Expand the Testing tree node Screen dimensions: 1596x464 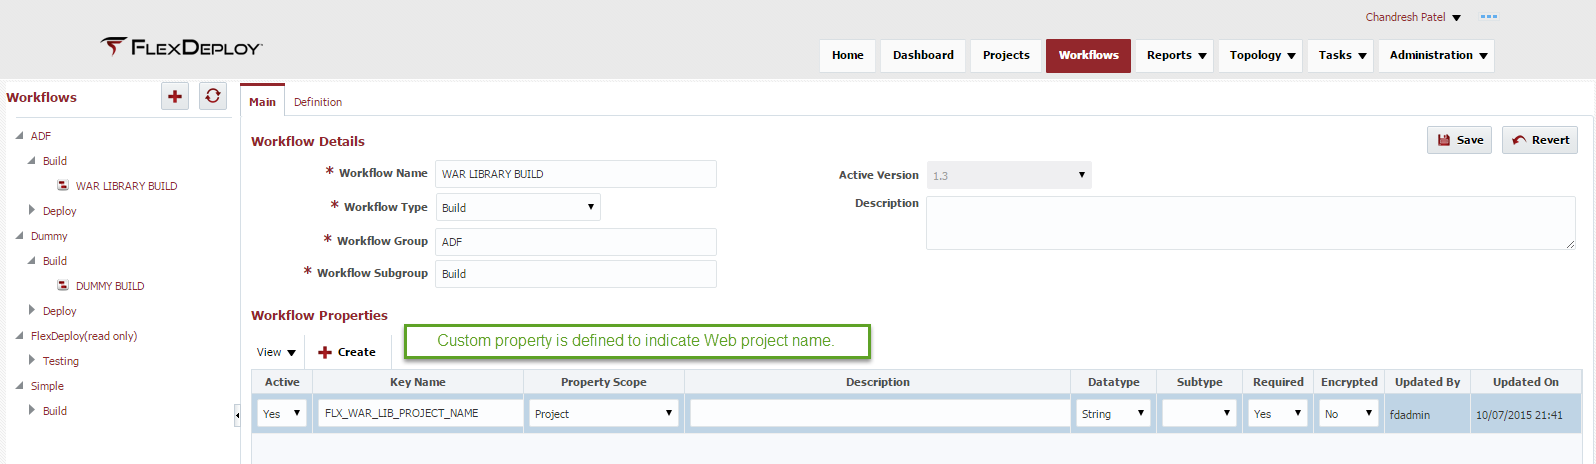(x=31, y=360)
